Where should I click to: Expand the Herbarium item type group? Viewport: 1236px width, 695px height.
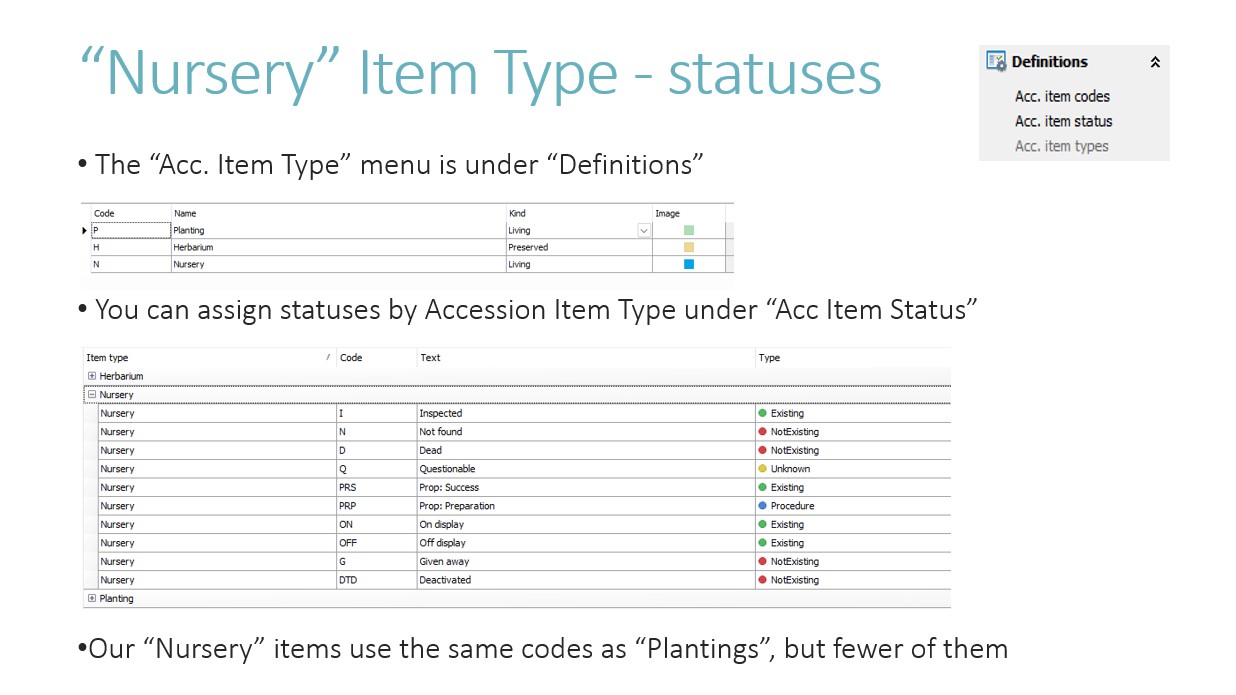pos(92,376)
